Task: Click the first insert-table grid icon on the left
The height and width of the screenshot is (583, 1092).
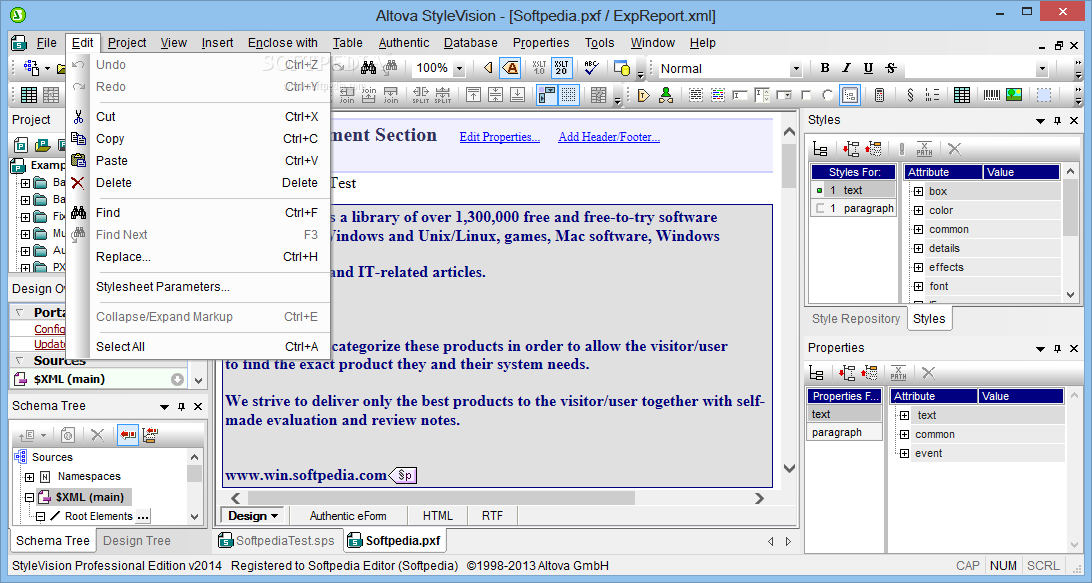Action: pyautogui.click(x=29, y=95)
